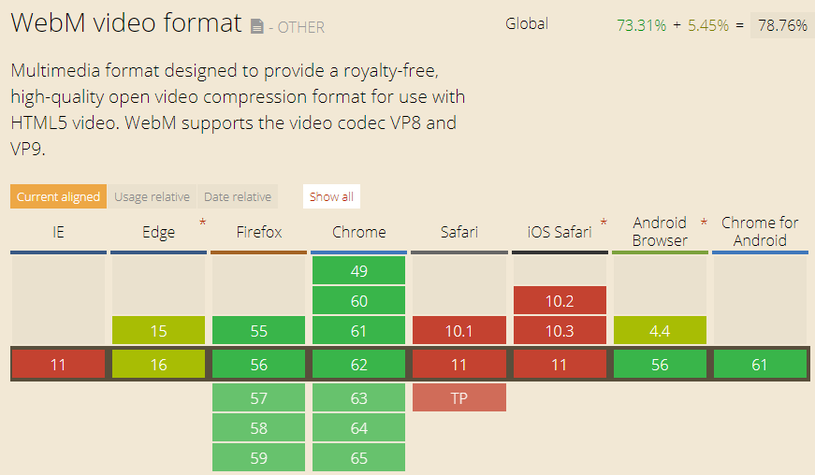
Task: Click the "OTHER" status label
Action: pyautogui.click(x=300, y=28)
